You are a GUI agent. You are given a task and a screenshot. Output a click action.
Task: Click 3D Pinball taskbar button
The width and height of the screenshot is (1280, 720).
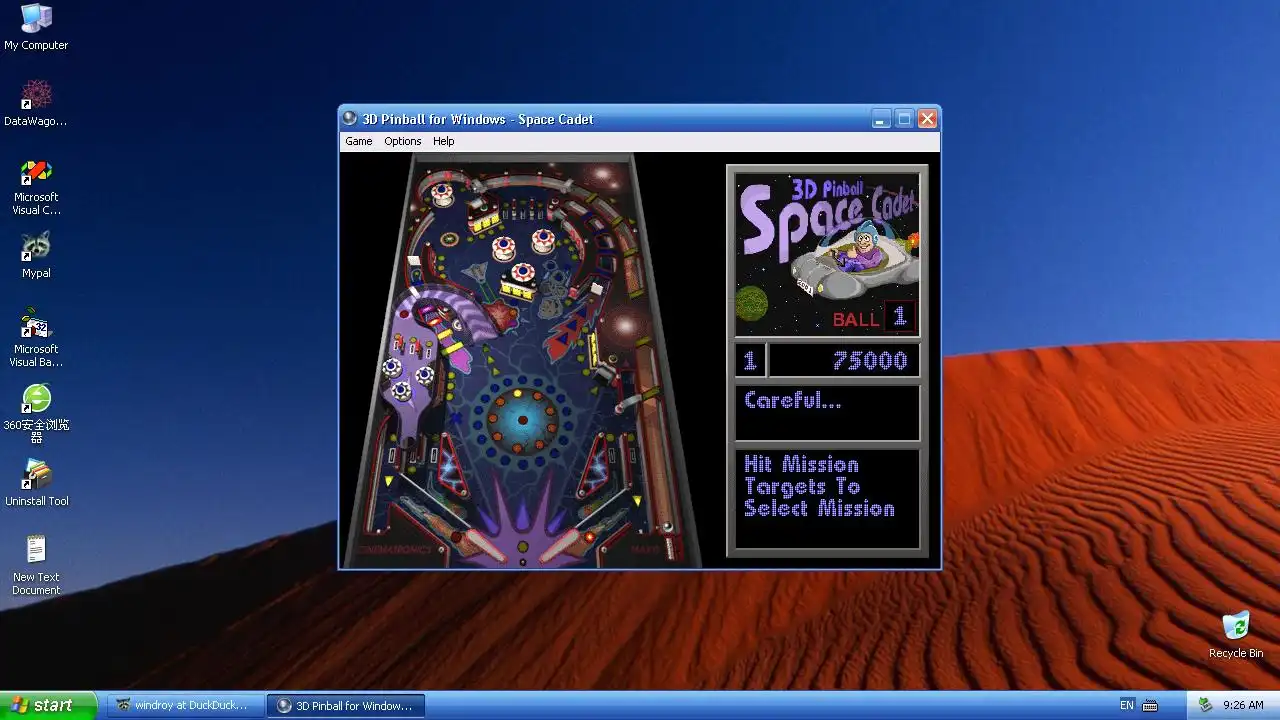346,705
